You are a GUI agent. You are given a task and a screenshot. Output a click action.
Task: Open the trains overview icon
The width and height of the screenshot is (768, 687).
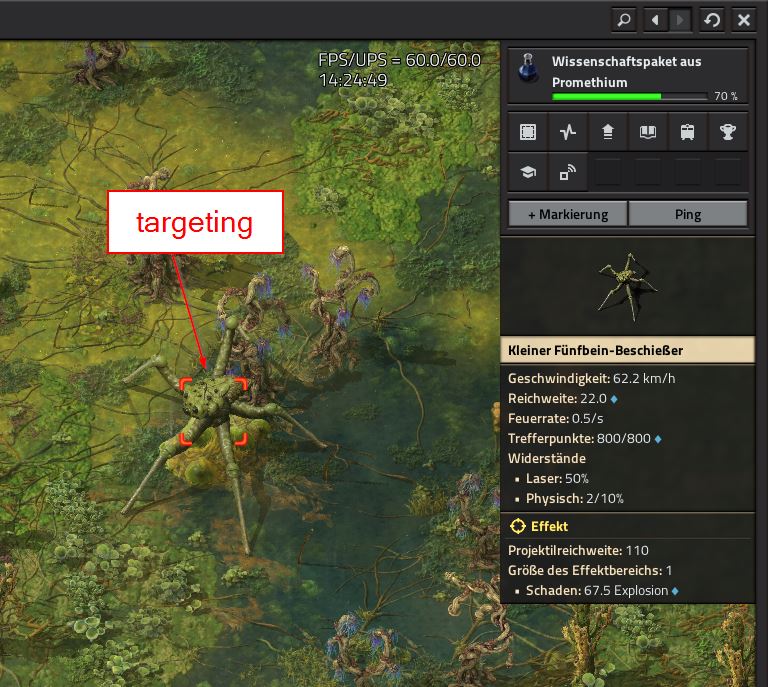688,132
